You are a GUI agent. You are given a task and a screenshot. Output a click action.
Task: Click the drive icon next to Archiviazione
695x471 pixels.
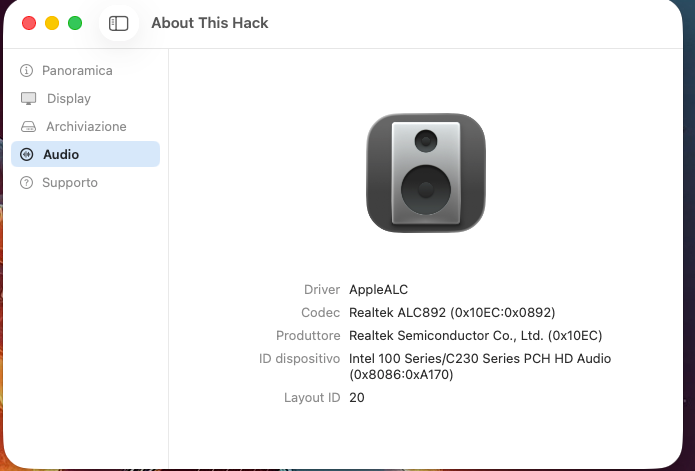(27, 127)
